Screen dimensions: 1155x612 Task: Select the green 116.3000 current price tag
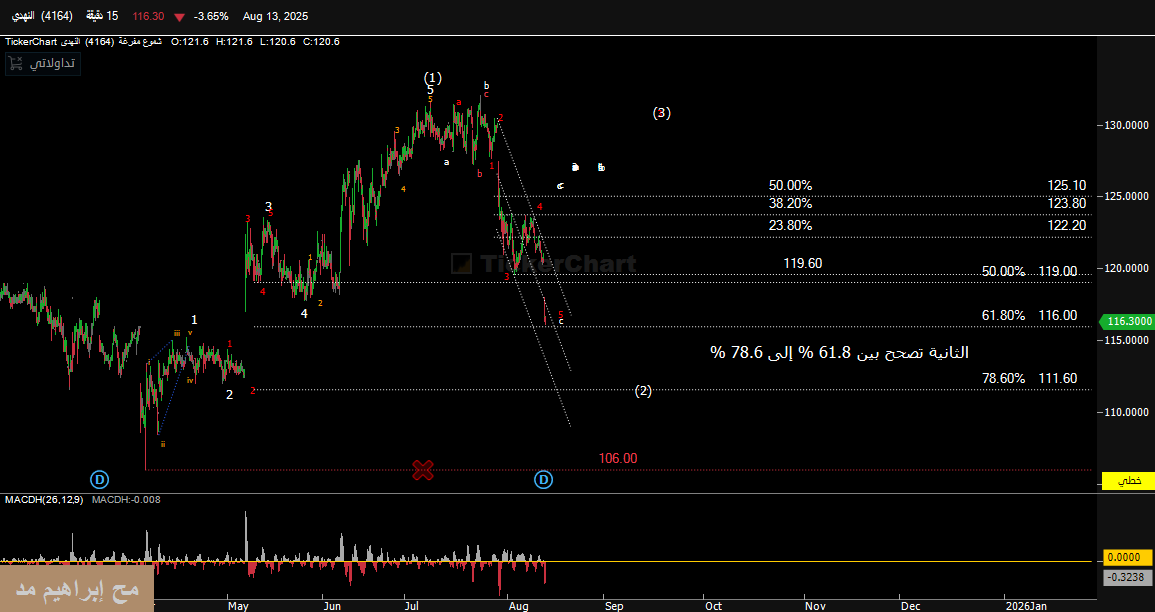1126,322
